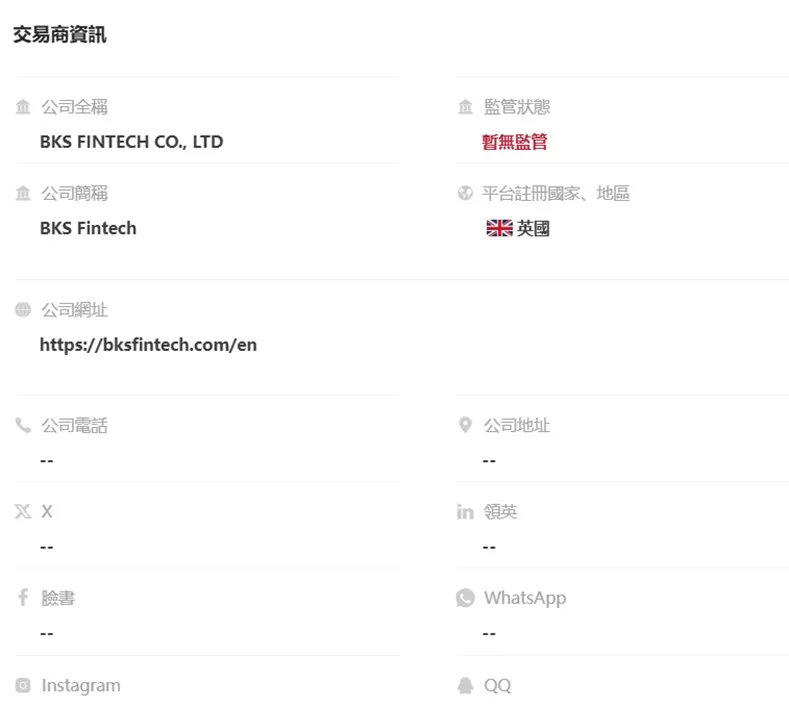Screen dimensions: 789x708
Task: Click the 公司簡稱 label
Action: (x=74, y=193)
